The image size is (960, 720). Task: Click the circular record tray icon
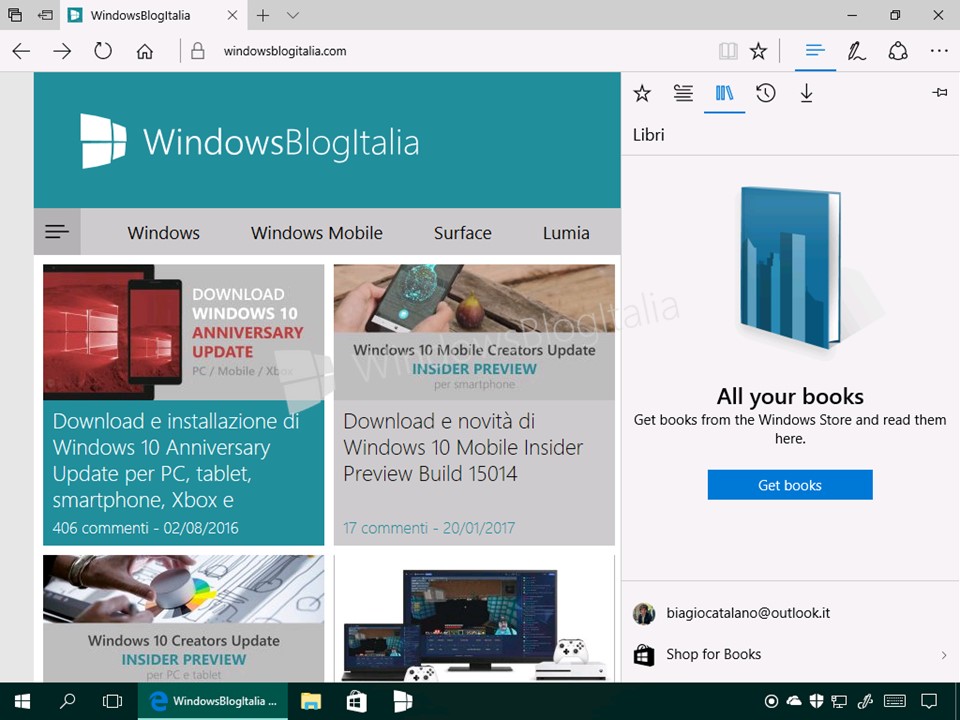point(771,701)
